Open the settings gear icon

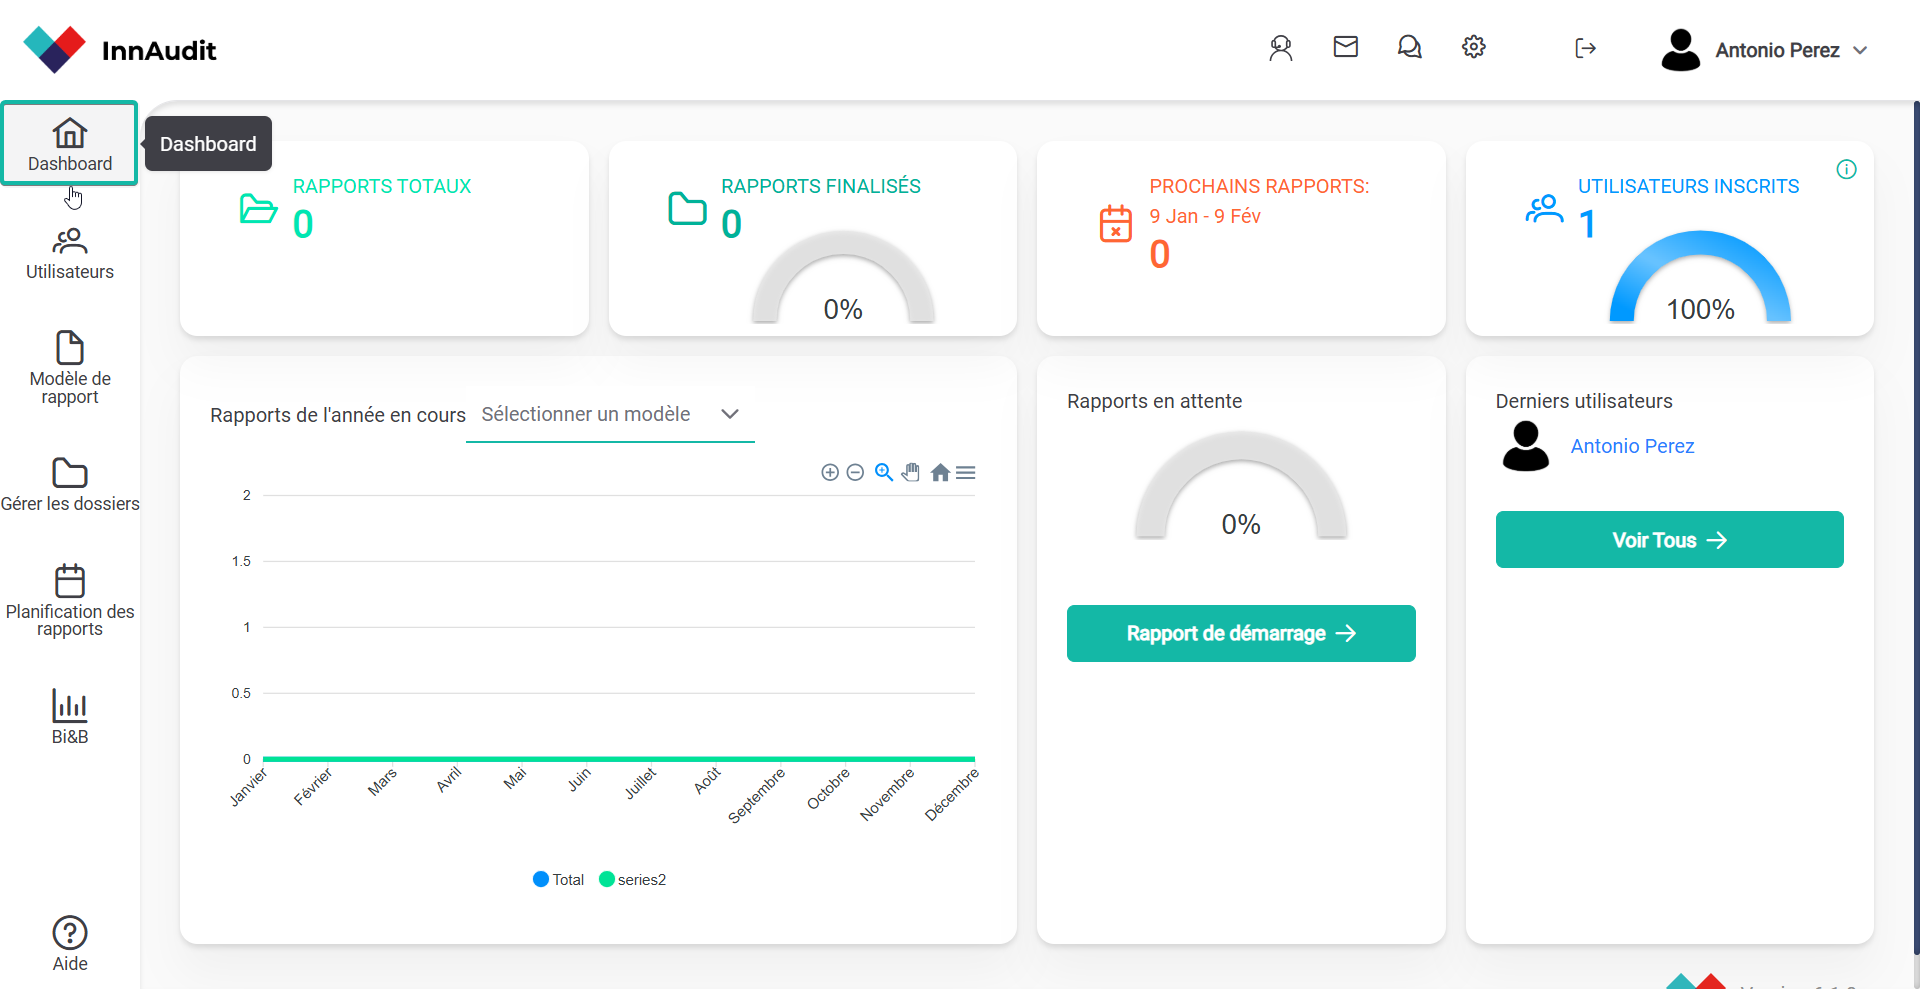pyautogui.click(x=1473, y=47)
